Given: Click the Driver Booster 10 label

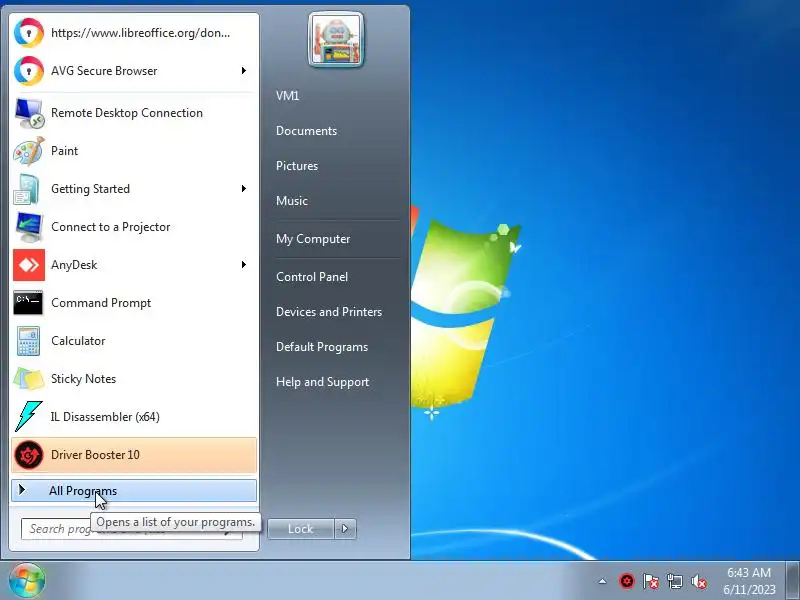Looking at the screenshot, I should [x=95, y=455].
